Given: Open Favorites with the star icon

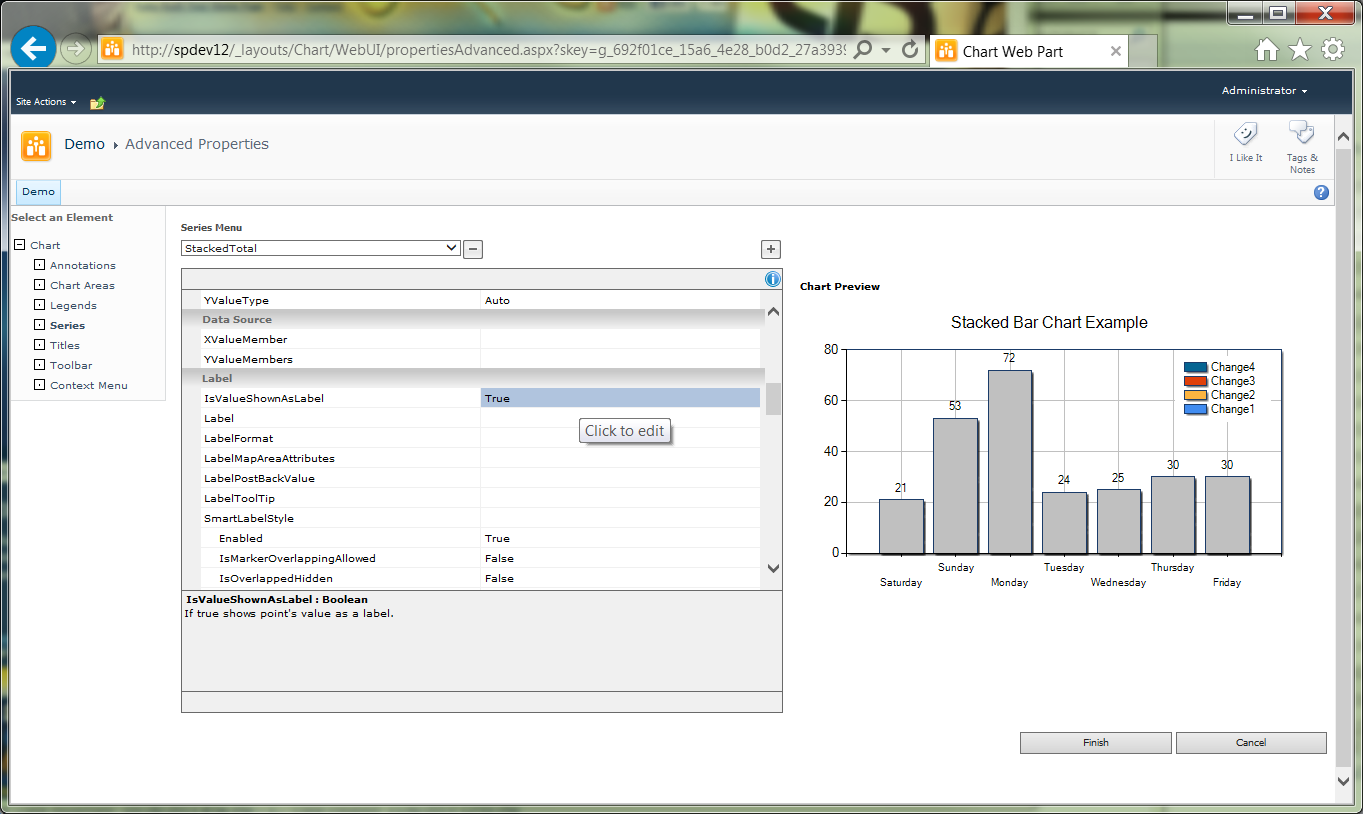Looking at the screenshot, I should 1300,49.
